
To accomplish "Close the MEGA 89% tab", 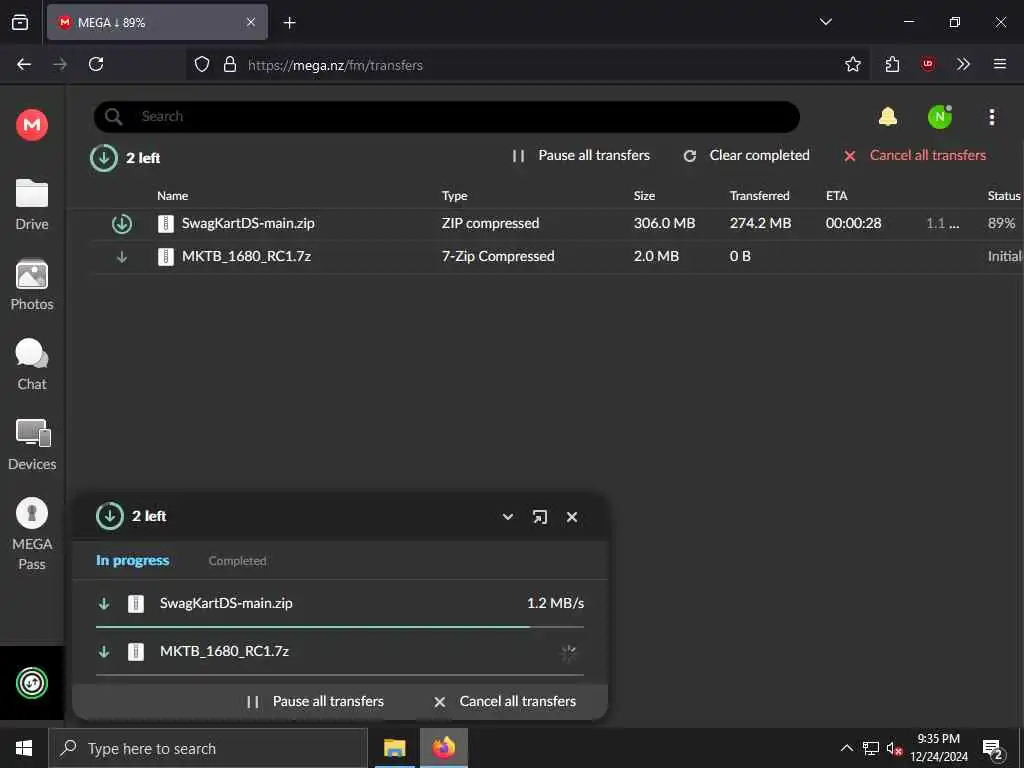I will (x=250, y=22).
